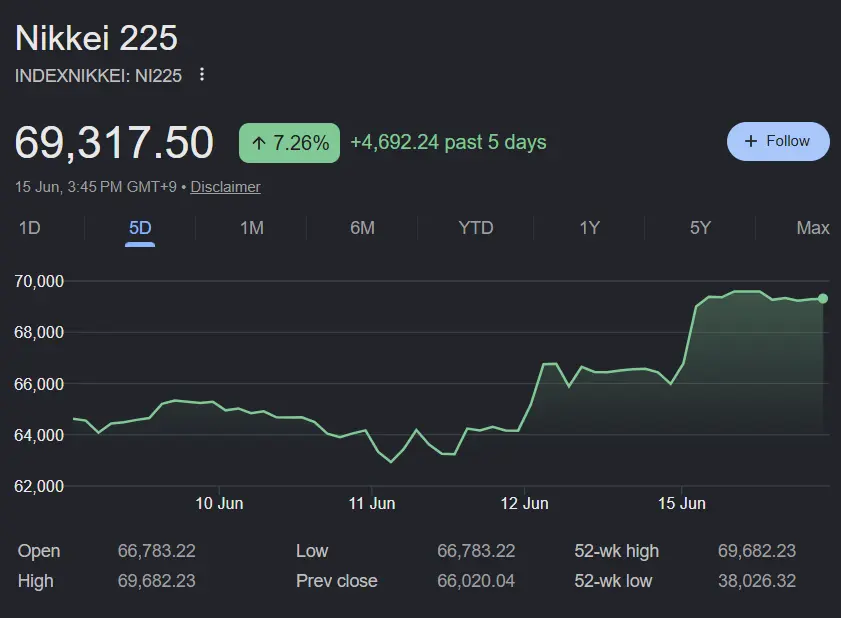Click the 68,000 y-axis label
841x618 pixels.
coord(39,333)
